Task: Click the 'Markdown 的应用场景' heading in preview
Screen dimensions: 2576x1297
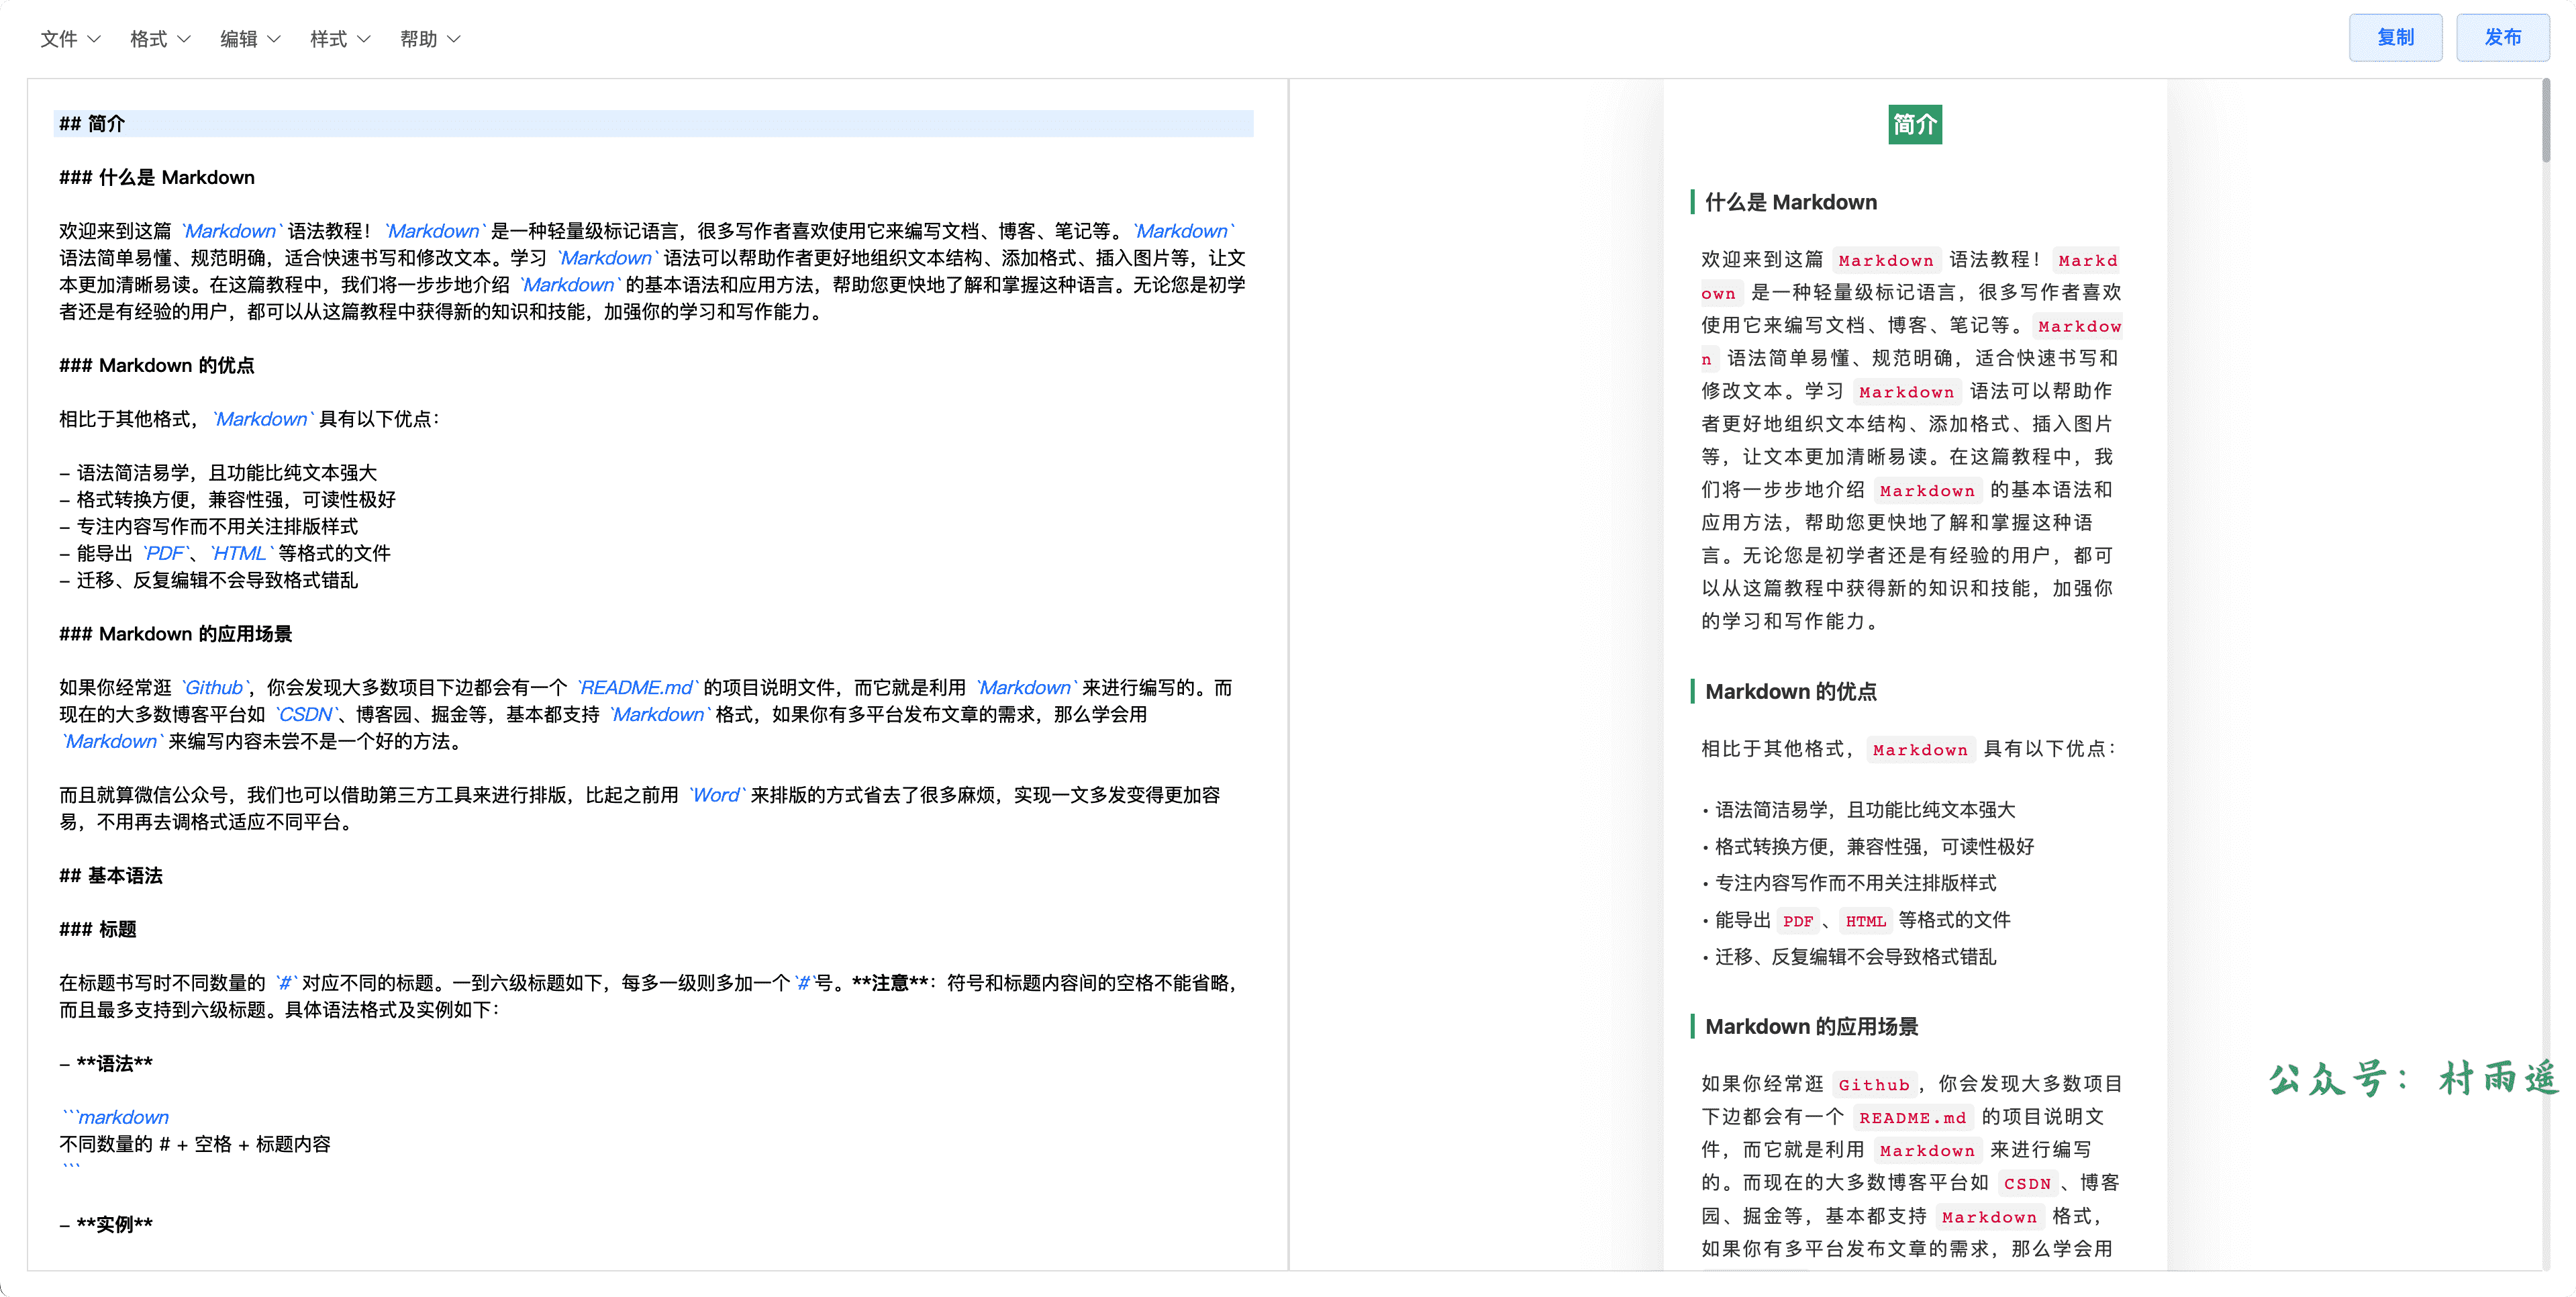Action: [1811, 1026]
